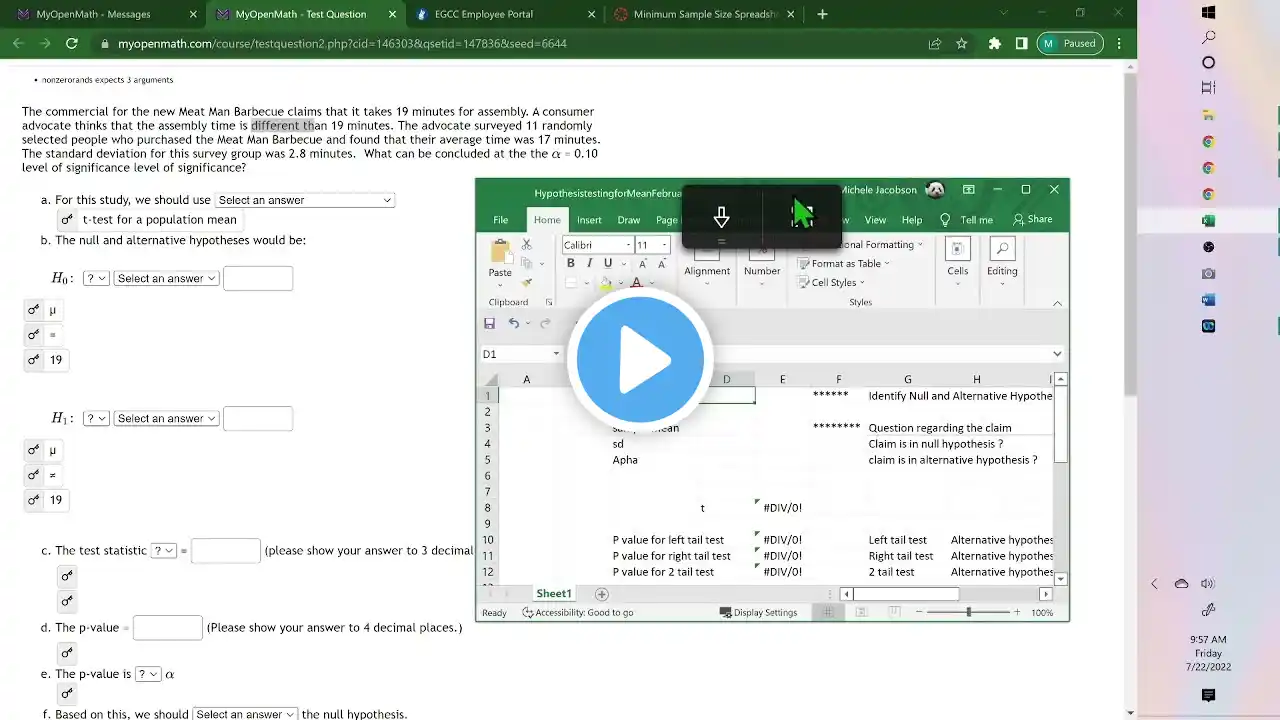The image size is (1280, 720).
Task: Open part a Select an answer dropdown
Action: coord(305,200)
